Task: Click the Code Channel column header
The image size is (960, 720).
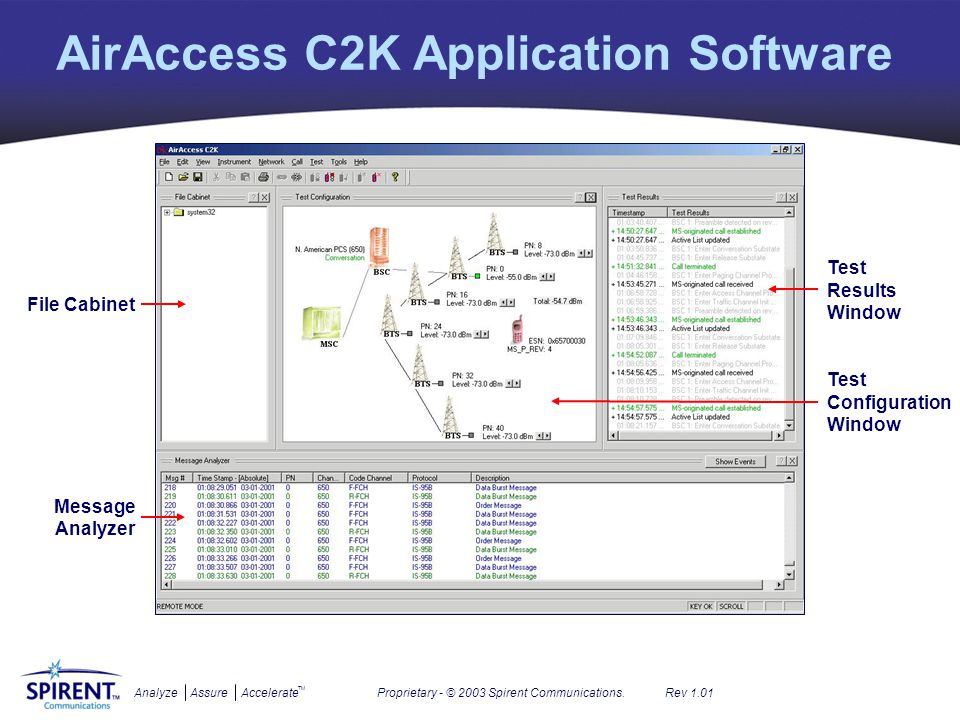Action: pyautogui.click(x=376, y=478)
